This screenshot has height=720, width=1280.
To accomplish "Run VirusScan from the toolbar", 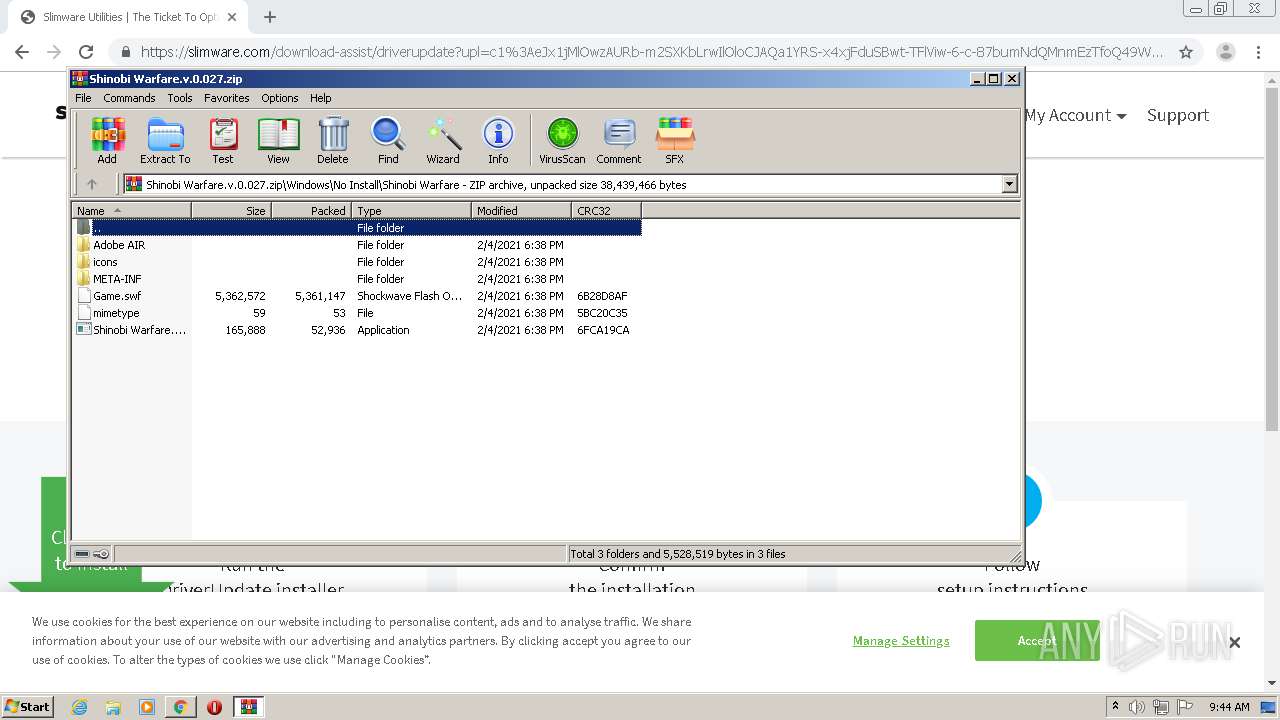I will [562, 140].
